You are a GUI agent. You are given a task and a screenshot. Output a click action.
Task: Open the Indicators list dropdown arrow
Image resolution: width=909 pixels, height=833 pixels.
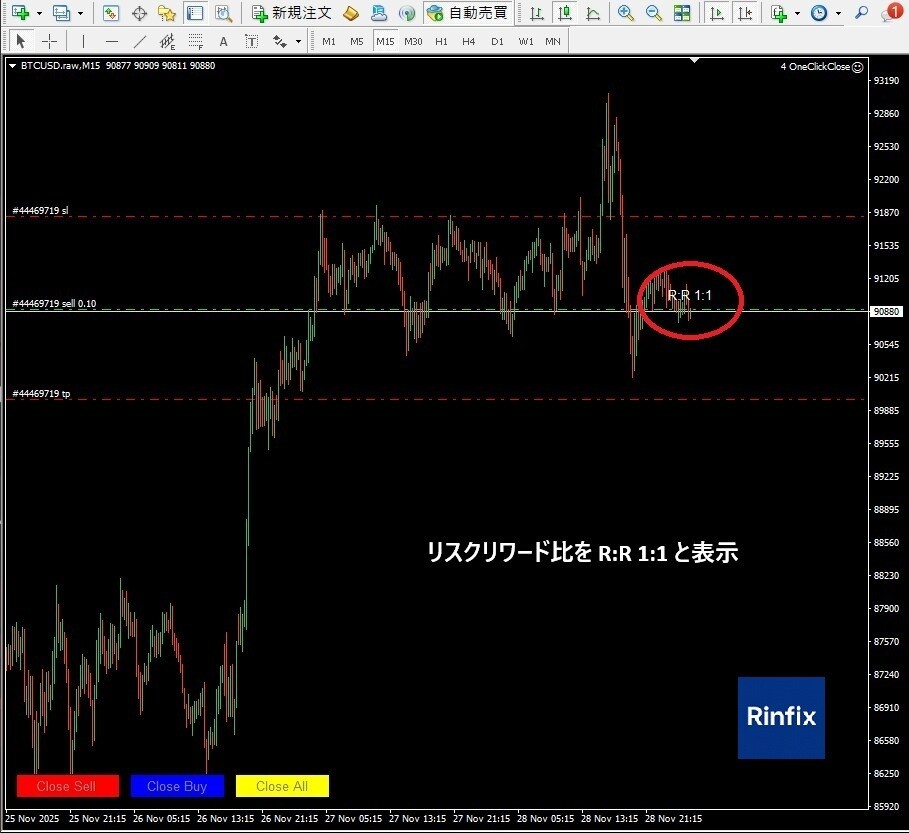coord(797,13)
